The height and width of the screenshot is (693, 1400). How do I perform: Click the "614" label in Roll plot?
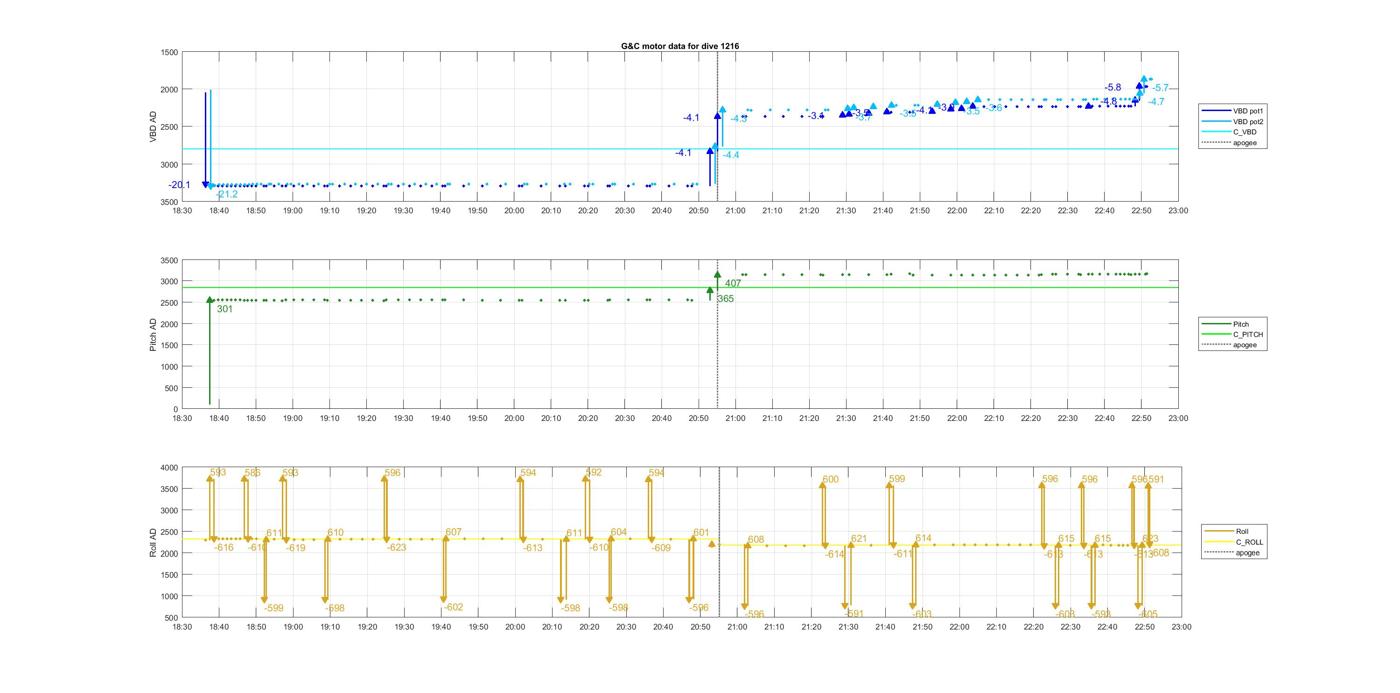point(923,539)
